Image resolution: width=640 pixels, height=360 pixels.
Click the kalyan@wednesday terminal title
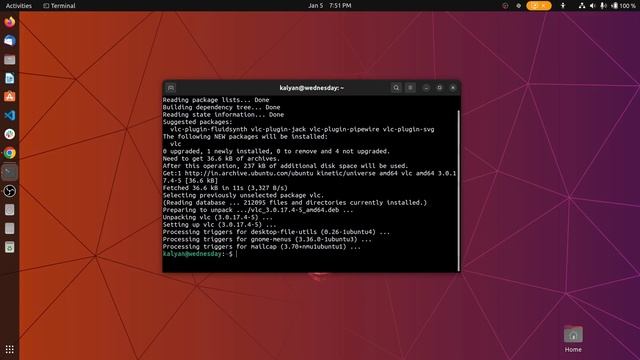tap(312, 88)
